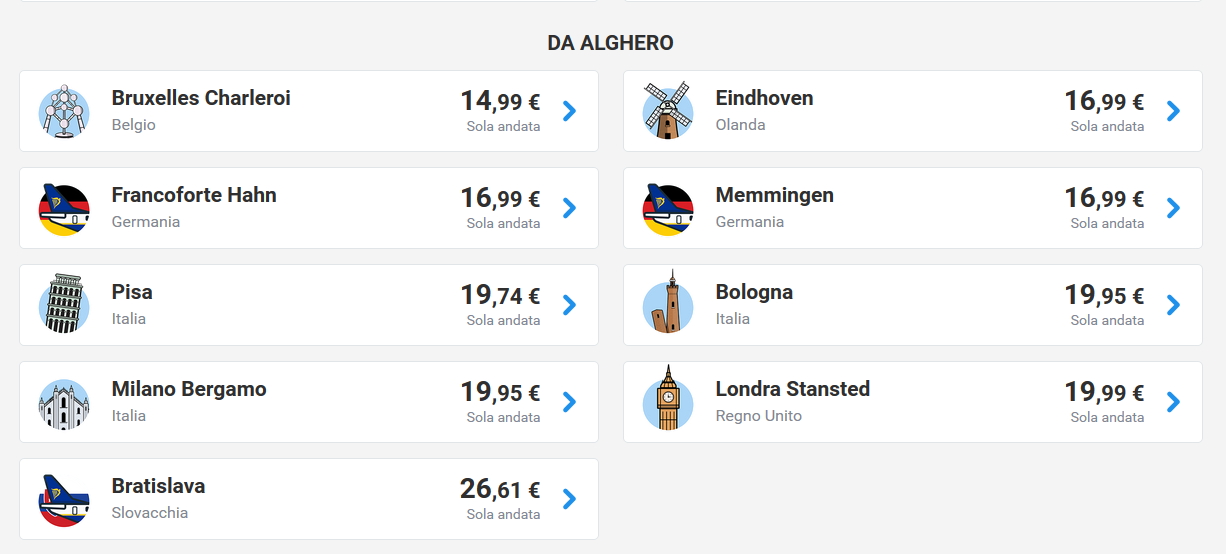
Task: Click the Big Ben icon for Londra Stansted
Action: (668, 399)
